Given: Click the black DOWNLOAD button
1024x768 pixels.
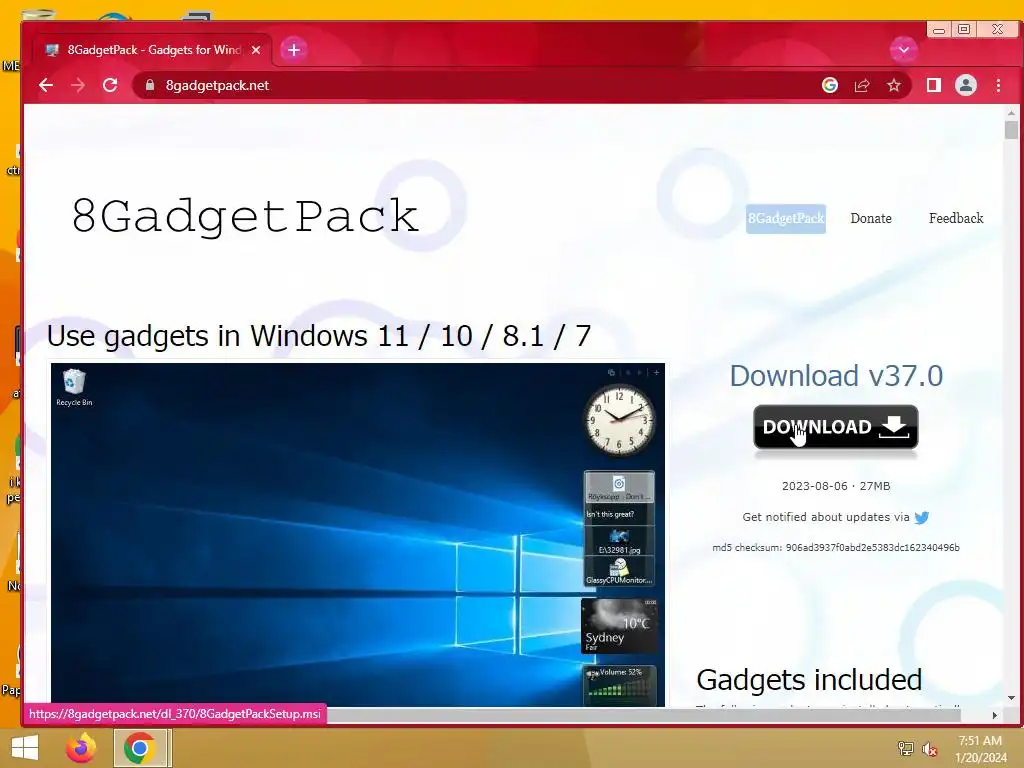Looking at the screenshot, I should click(x=835, y=427).
